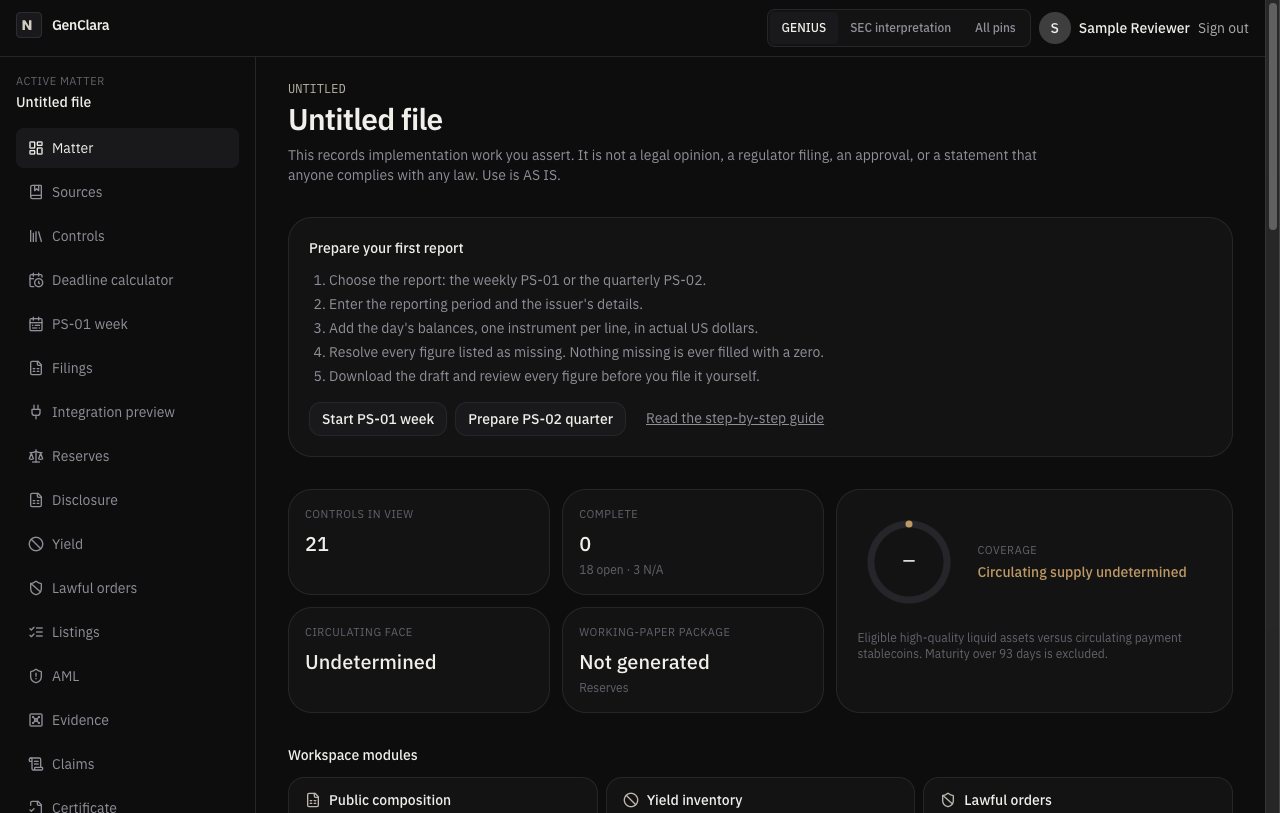
Task: Go to the Reserves page label
Action: click(x=80, y=456)
